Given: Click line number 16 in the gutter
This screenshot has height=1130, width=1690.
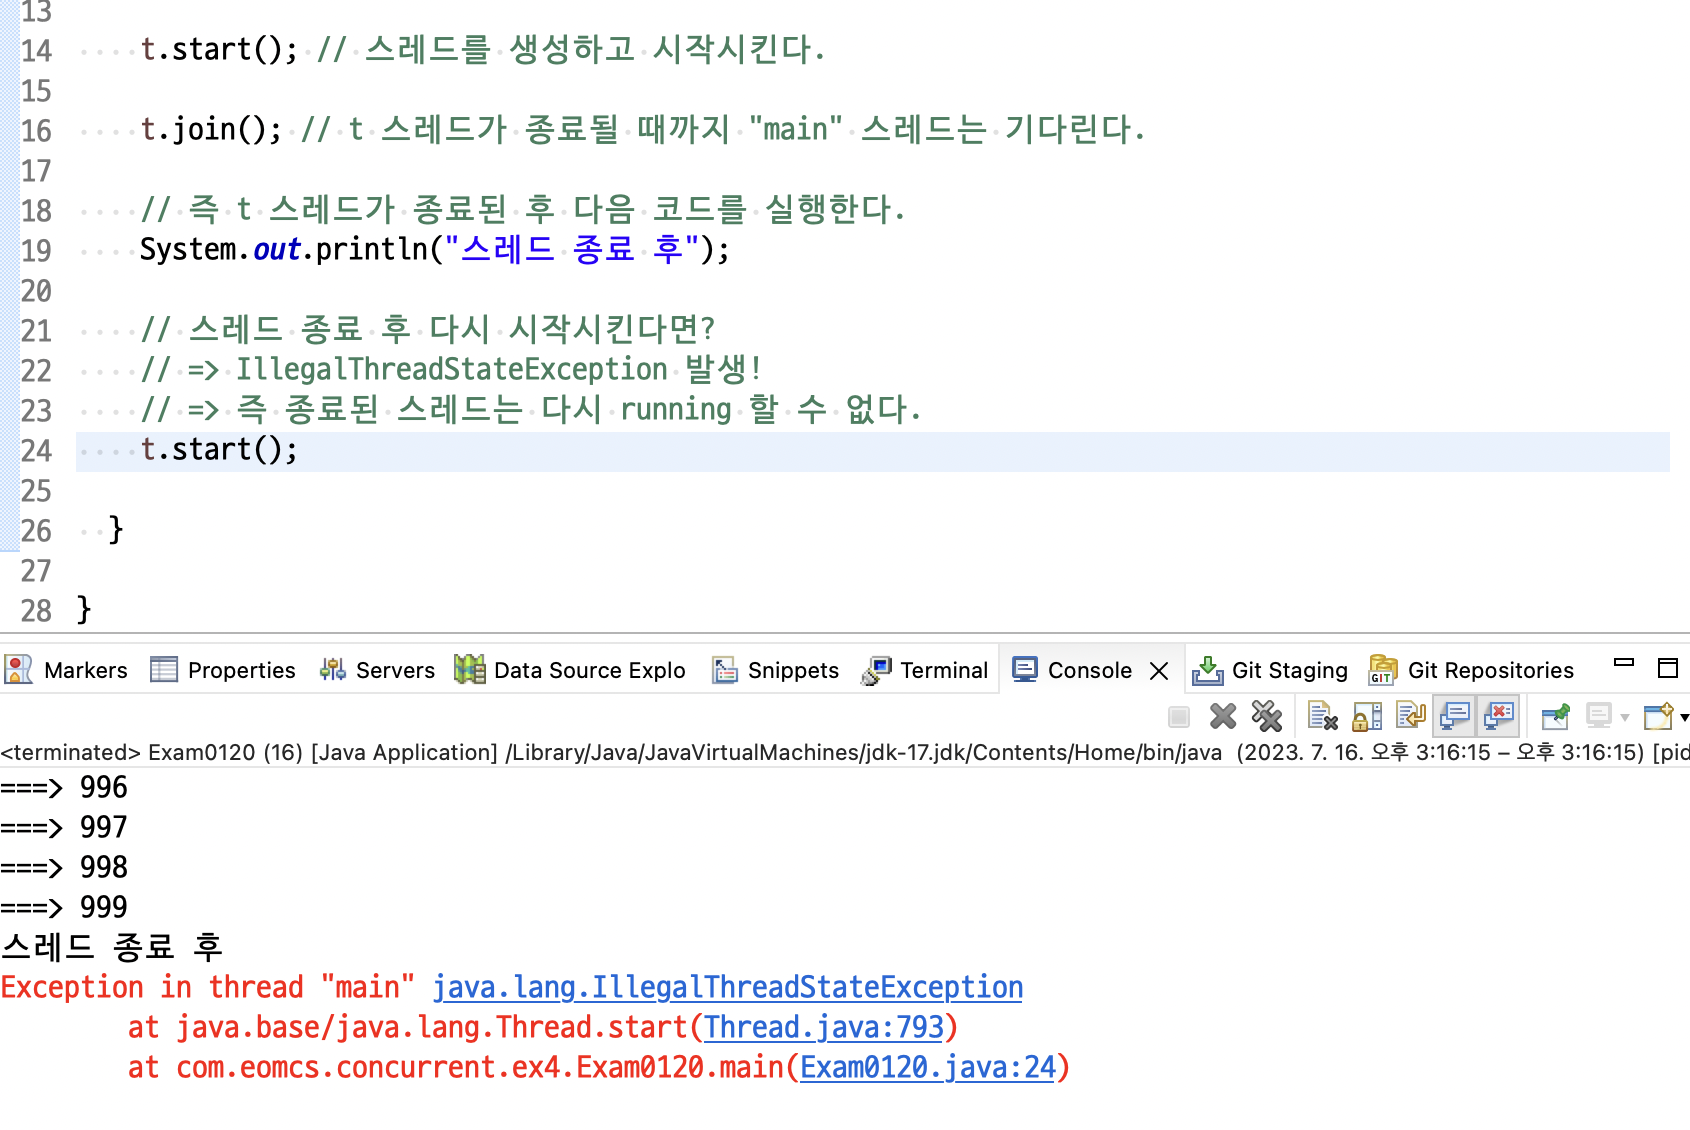Looking at the screenshot, I should 36,131.
